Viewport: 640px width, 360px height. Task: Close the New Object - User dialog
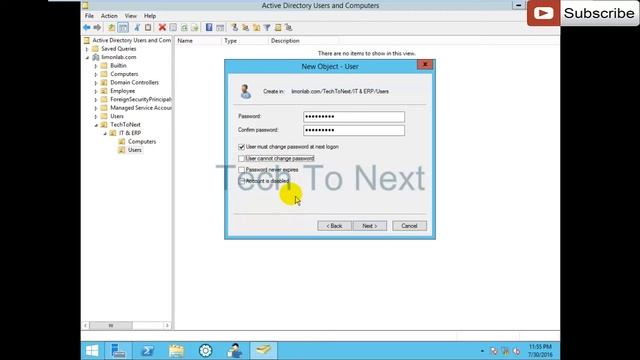[x=425, y=64]
